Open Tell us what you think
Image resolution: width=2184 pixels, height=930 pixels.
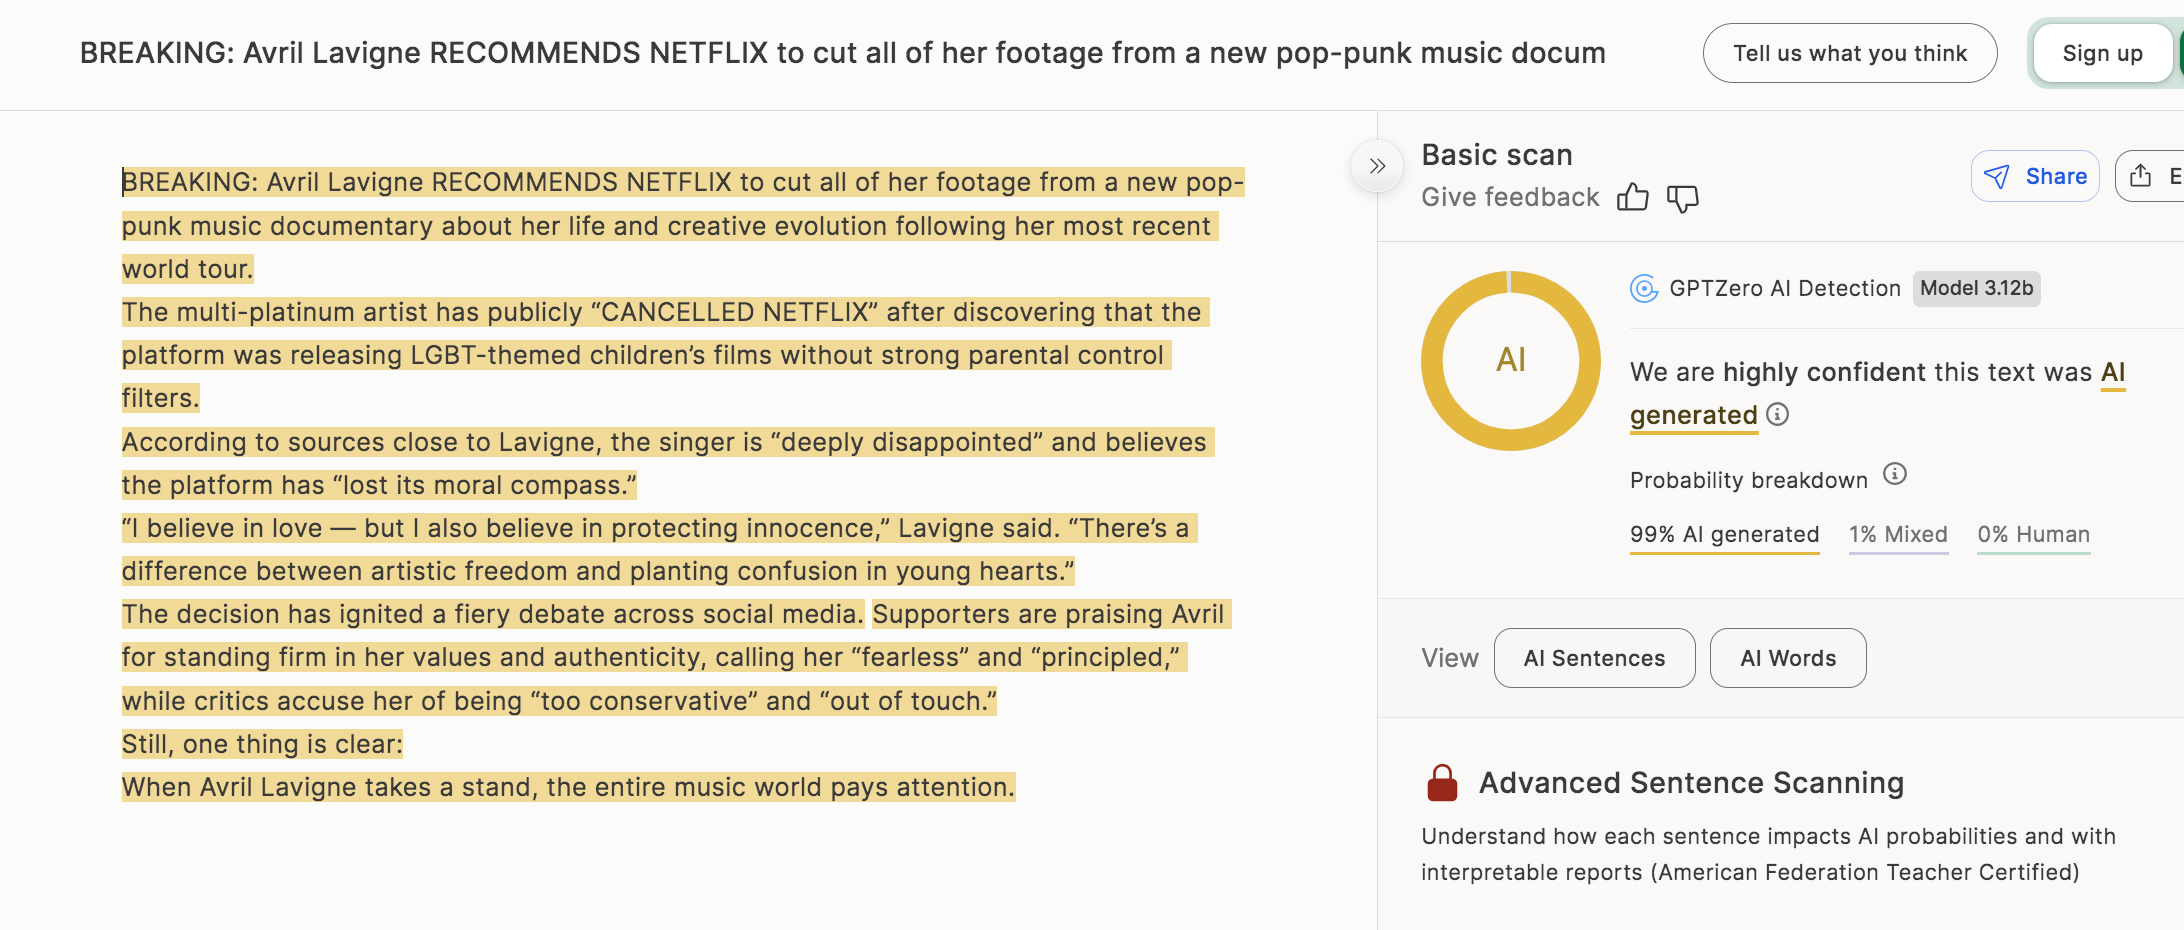pos(1849,53)
